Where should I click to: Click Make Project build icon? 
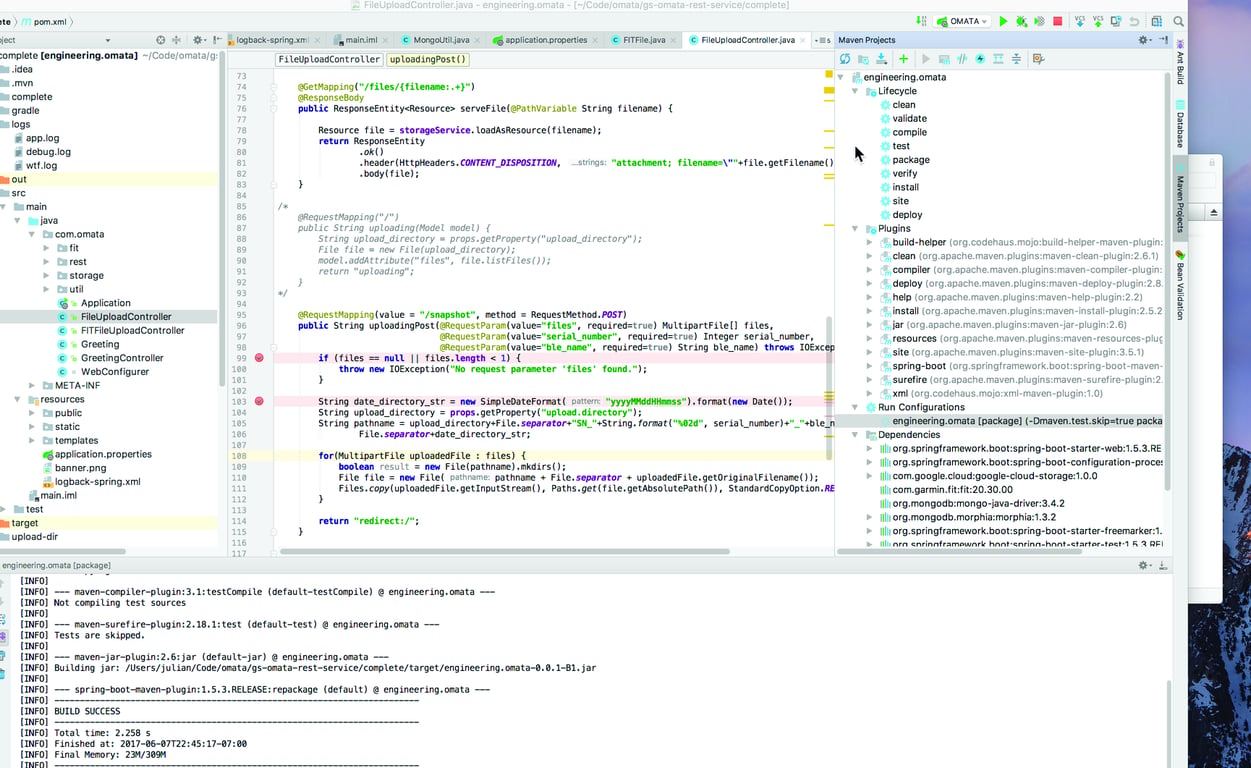pyautogui.click(x=921, y=21)
